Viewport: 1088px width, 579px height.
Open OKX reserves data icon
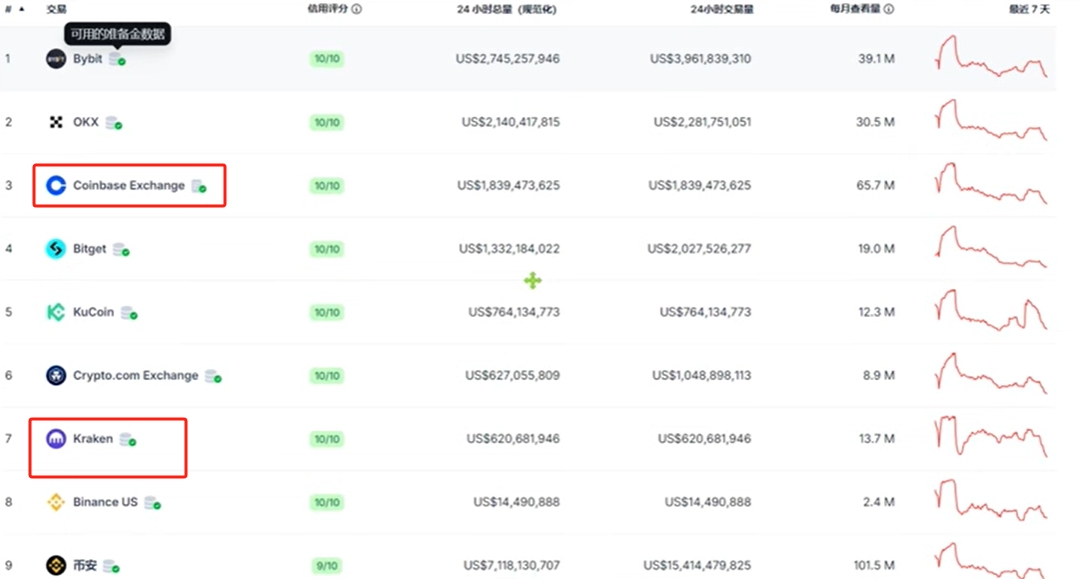114,123
